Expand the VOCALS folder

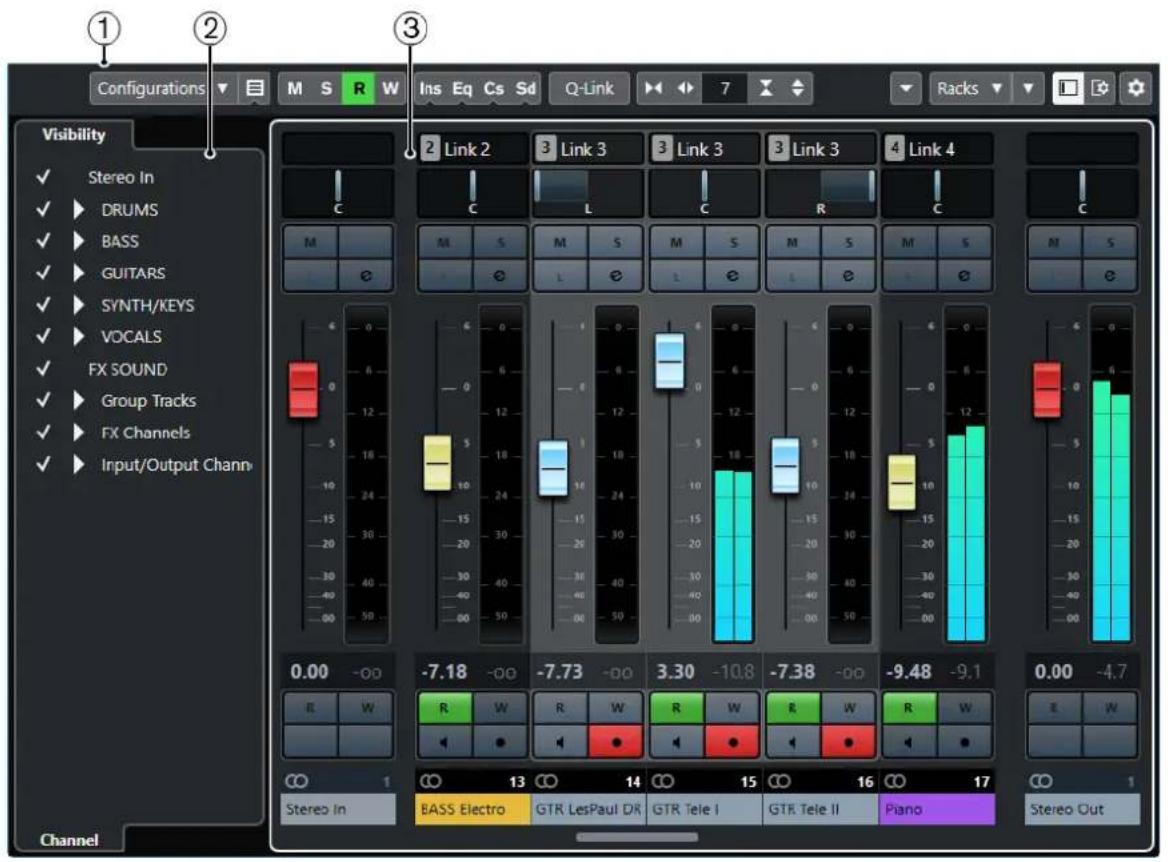point(78,337)
